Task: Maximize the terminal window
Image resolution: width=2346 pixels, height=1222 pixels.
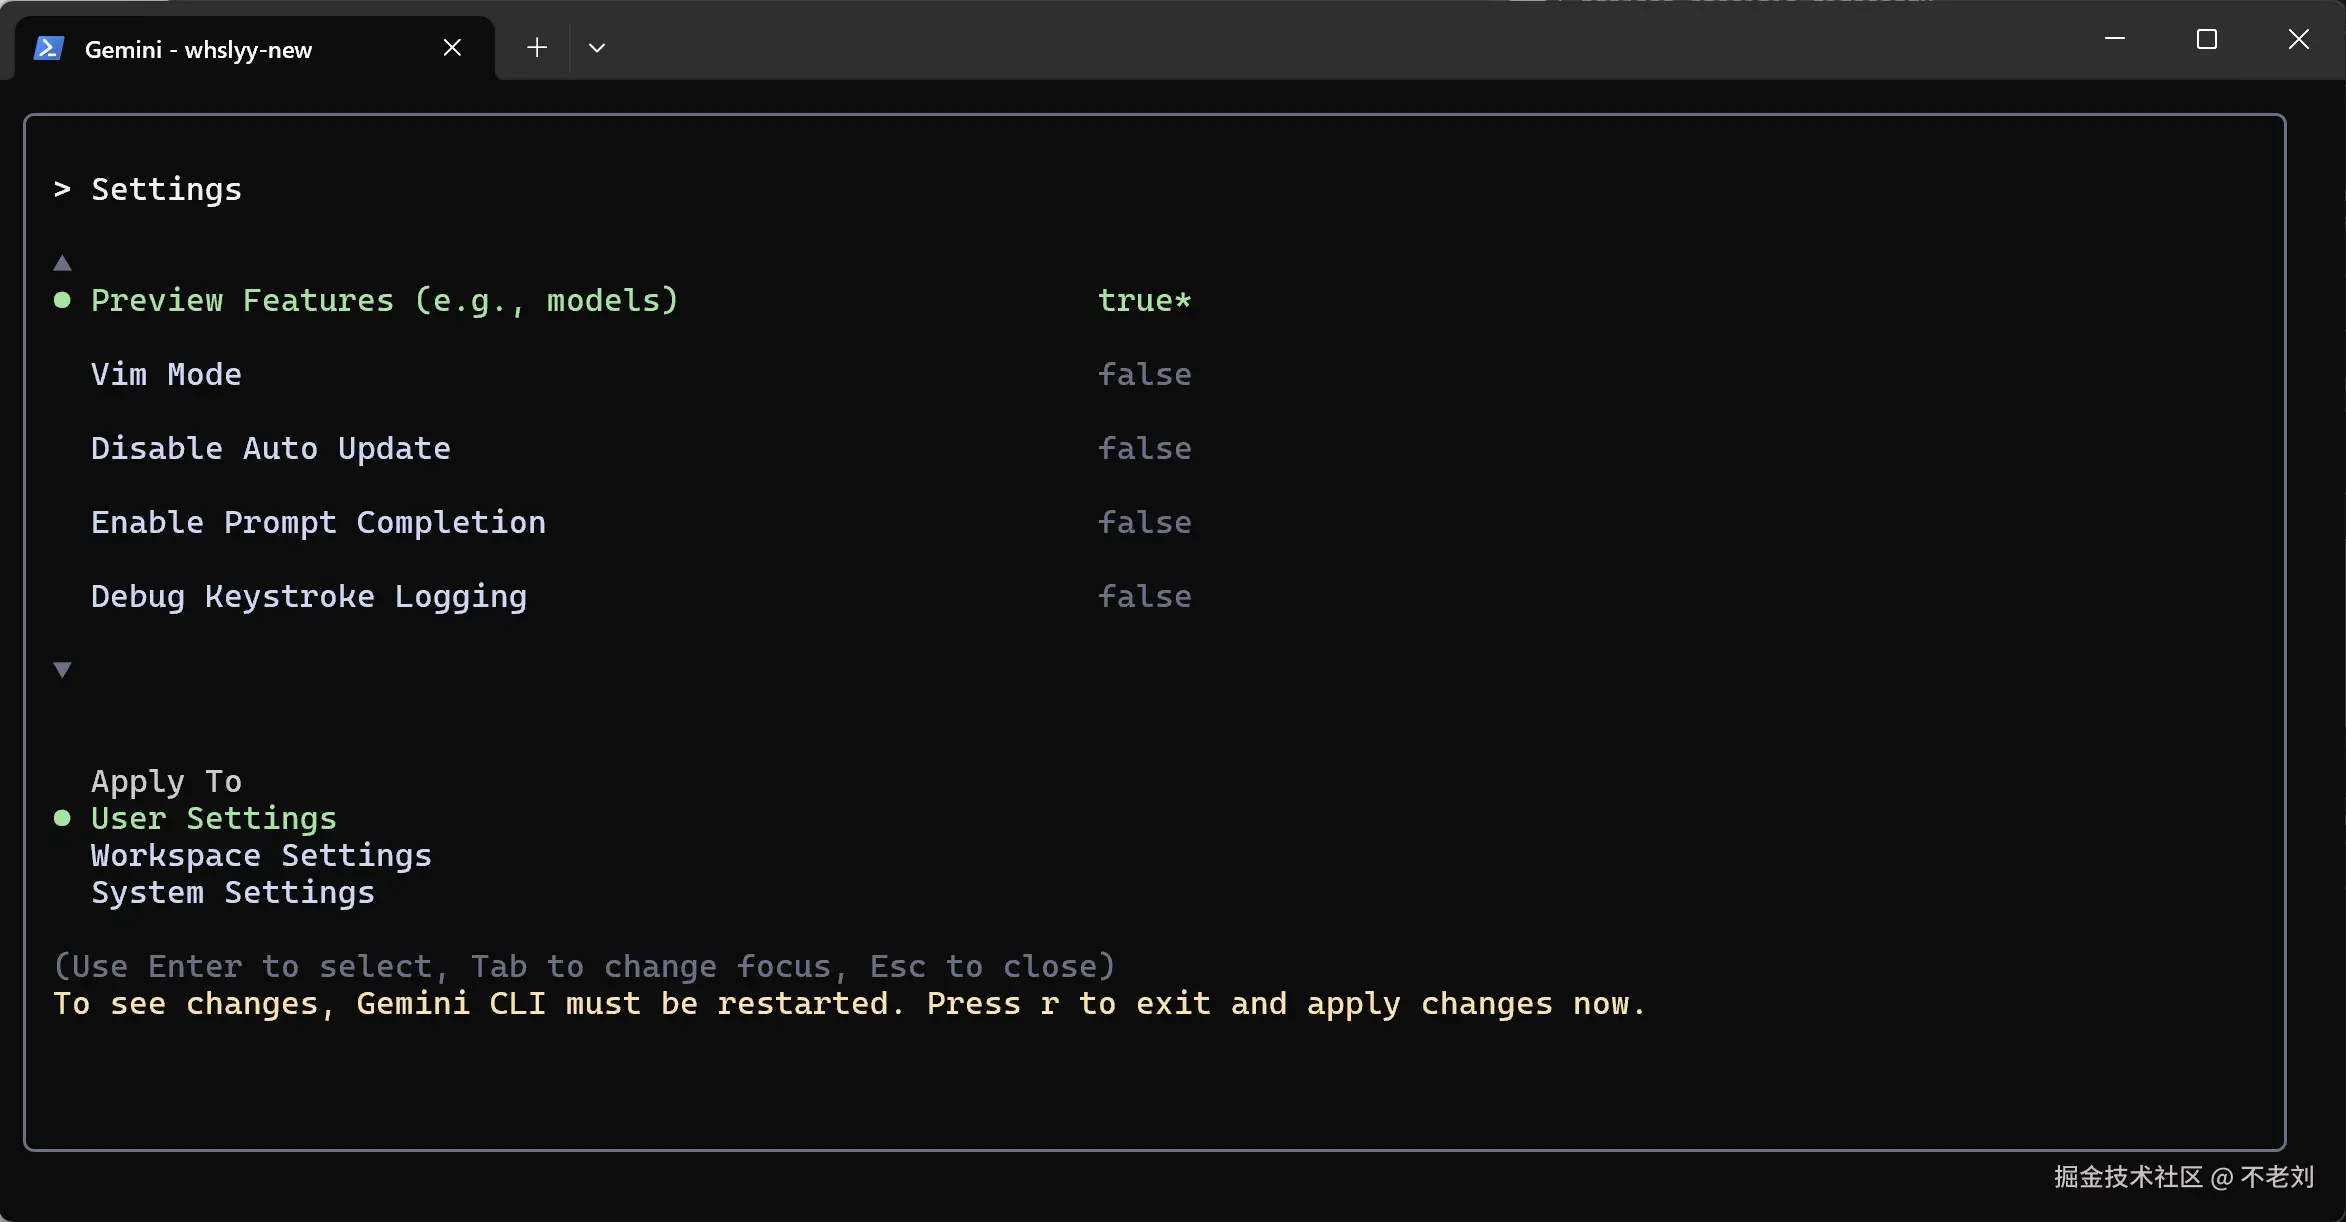Action: pyautogui.click(x=2206, y=39)
